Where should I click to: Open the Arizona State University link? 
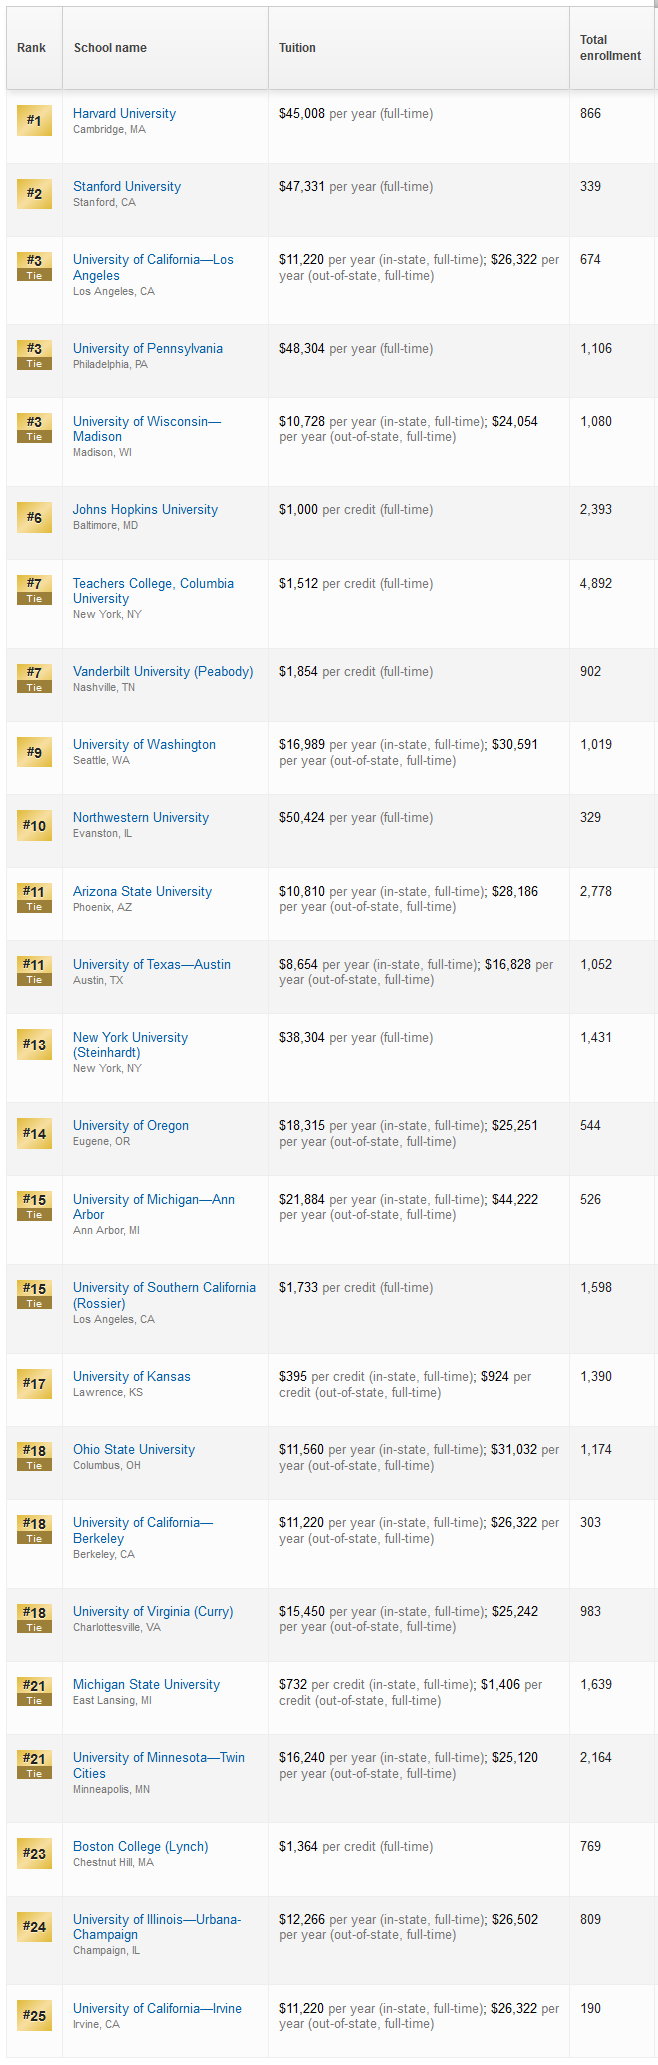coord(142,892)
